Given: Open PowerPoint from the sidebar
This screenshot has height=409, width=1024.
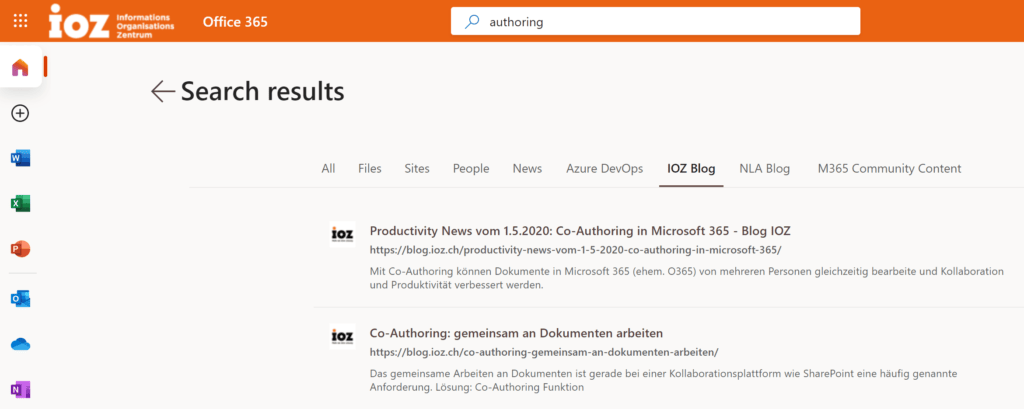Looking at the screenshot, I should point(20,249).
